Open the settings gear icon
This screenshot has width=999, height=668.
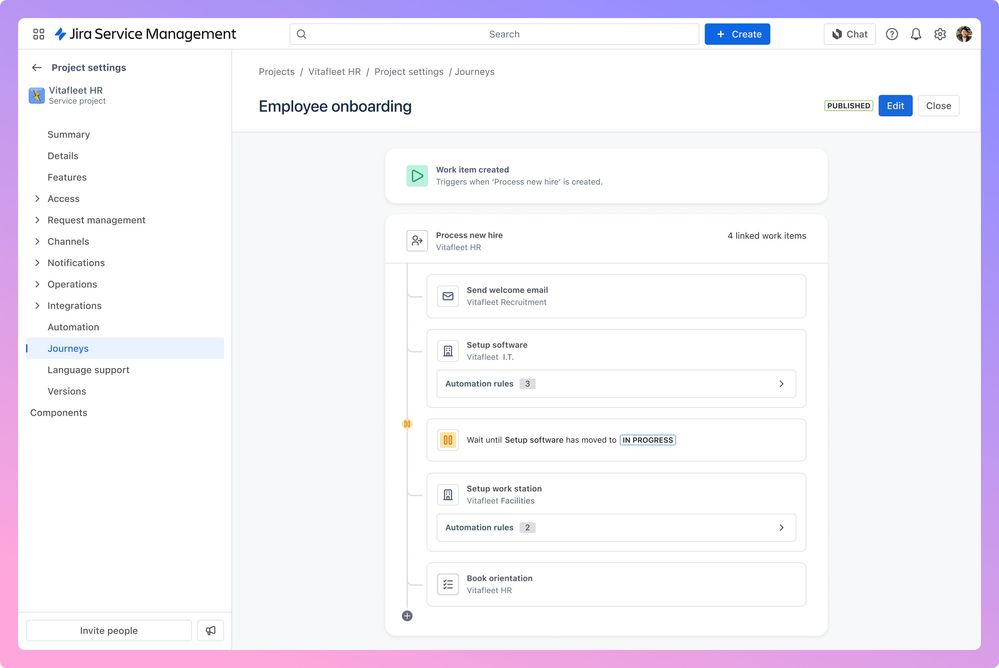940,34
